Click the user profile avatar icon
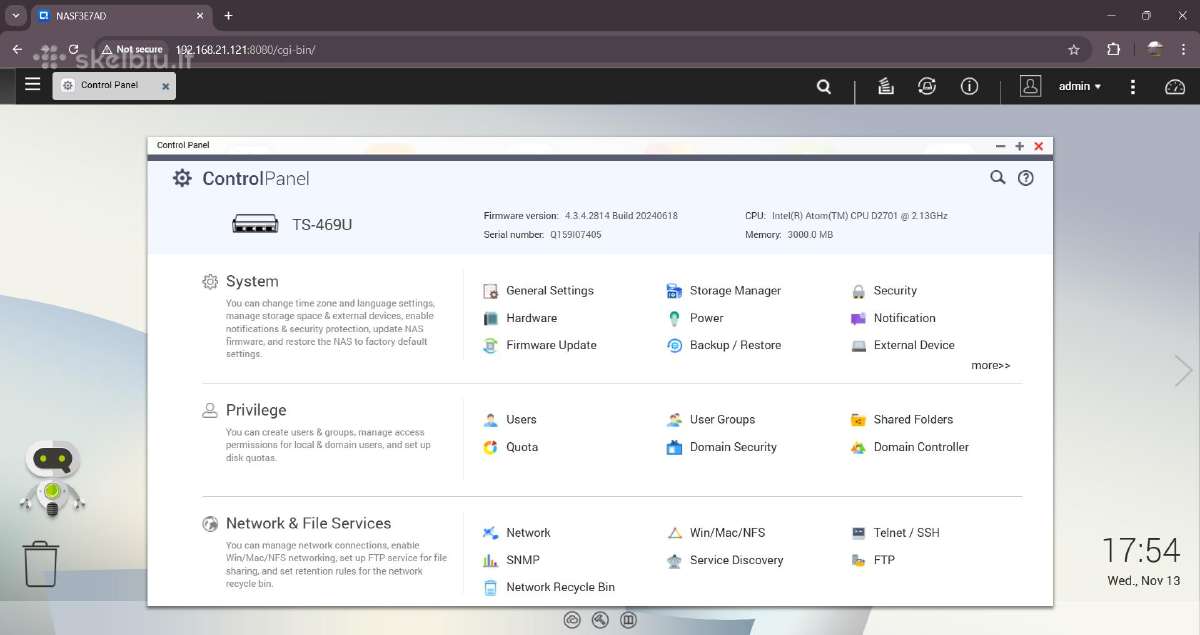 coord(1030,86)
